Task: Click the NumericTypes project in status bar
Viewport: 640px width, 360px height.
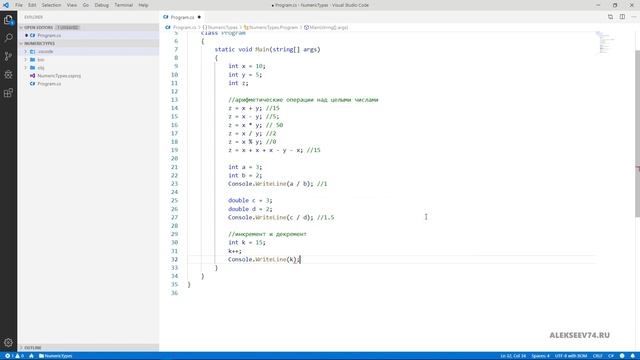Action: pos(56,356)
